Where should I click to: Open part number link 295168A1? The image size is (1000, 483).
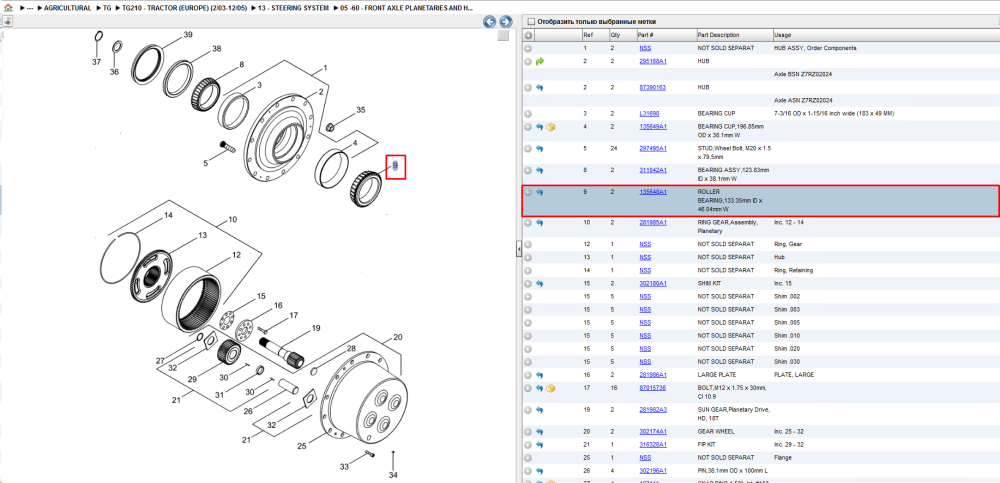click(x=652, y=61)
